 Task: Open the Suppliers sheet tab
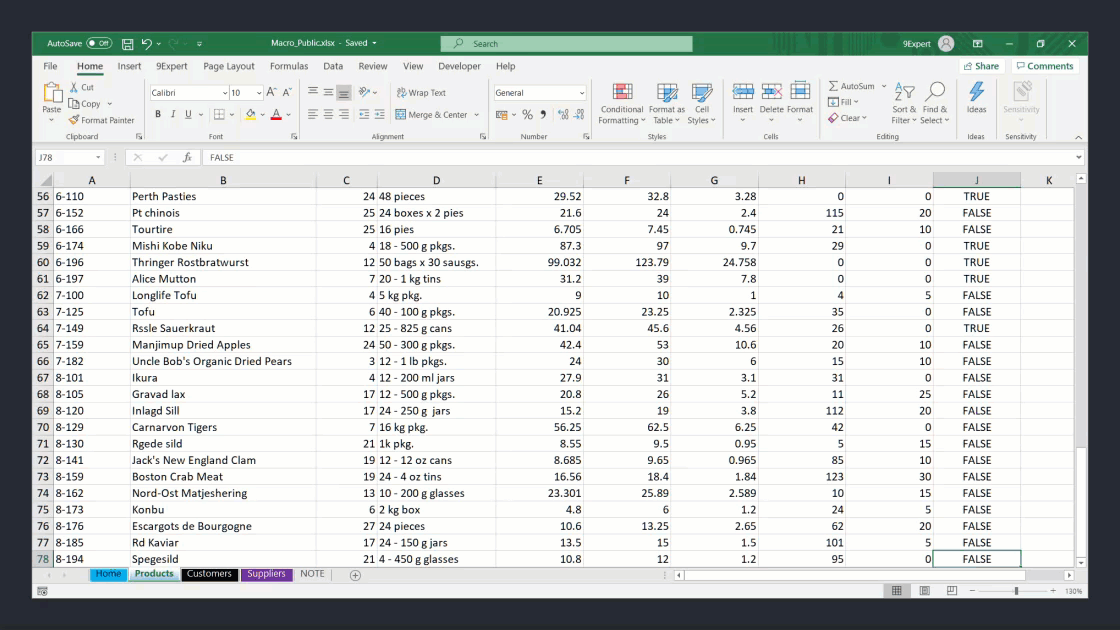tap(265, 574)
